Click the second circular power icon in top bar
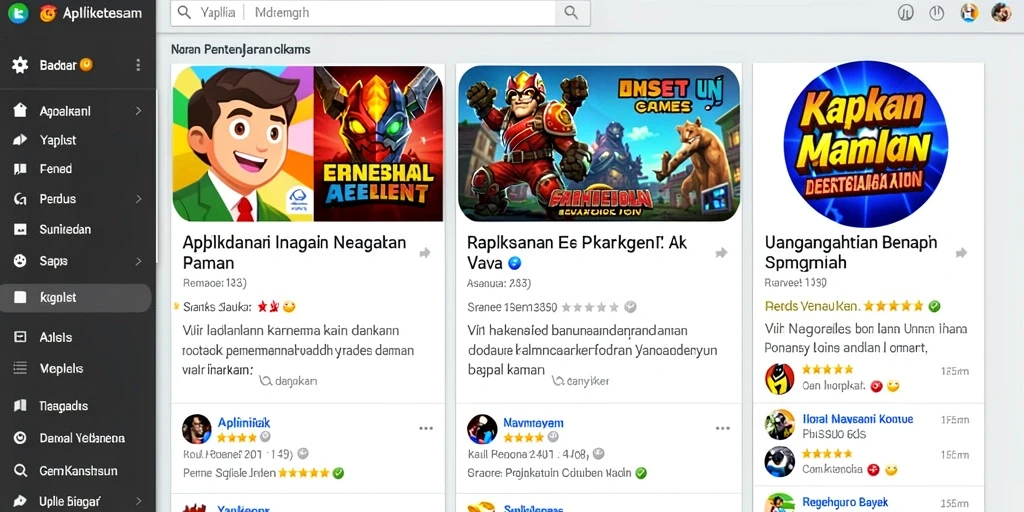Image resolution: width=1024 pixels, height=512 pixels. 936,12
